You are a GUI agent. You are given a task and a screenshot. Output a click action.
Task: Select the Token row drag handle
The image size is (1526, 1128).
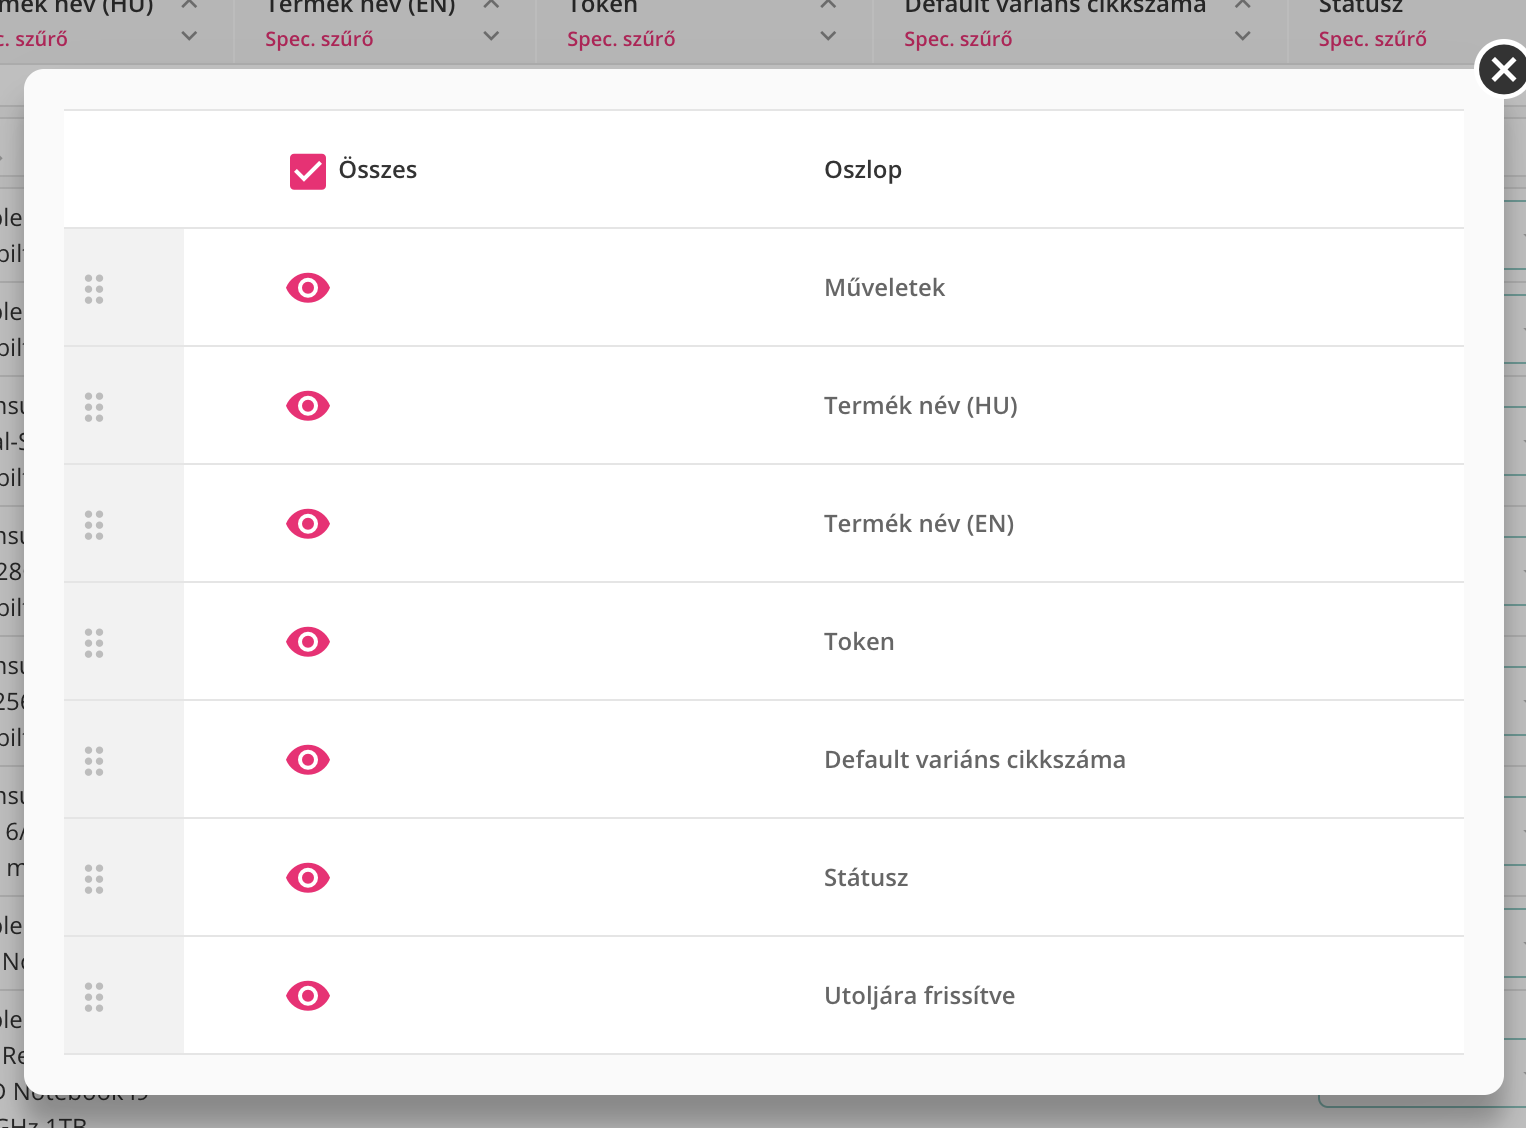click(x=94, y=643)
